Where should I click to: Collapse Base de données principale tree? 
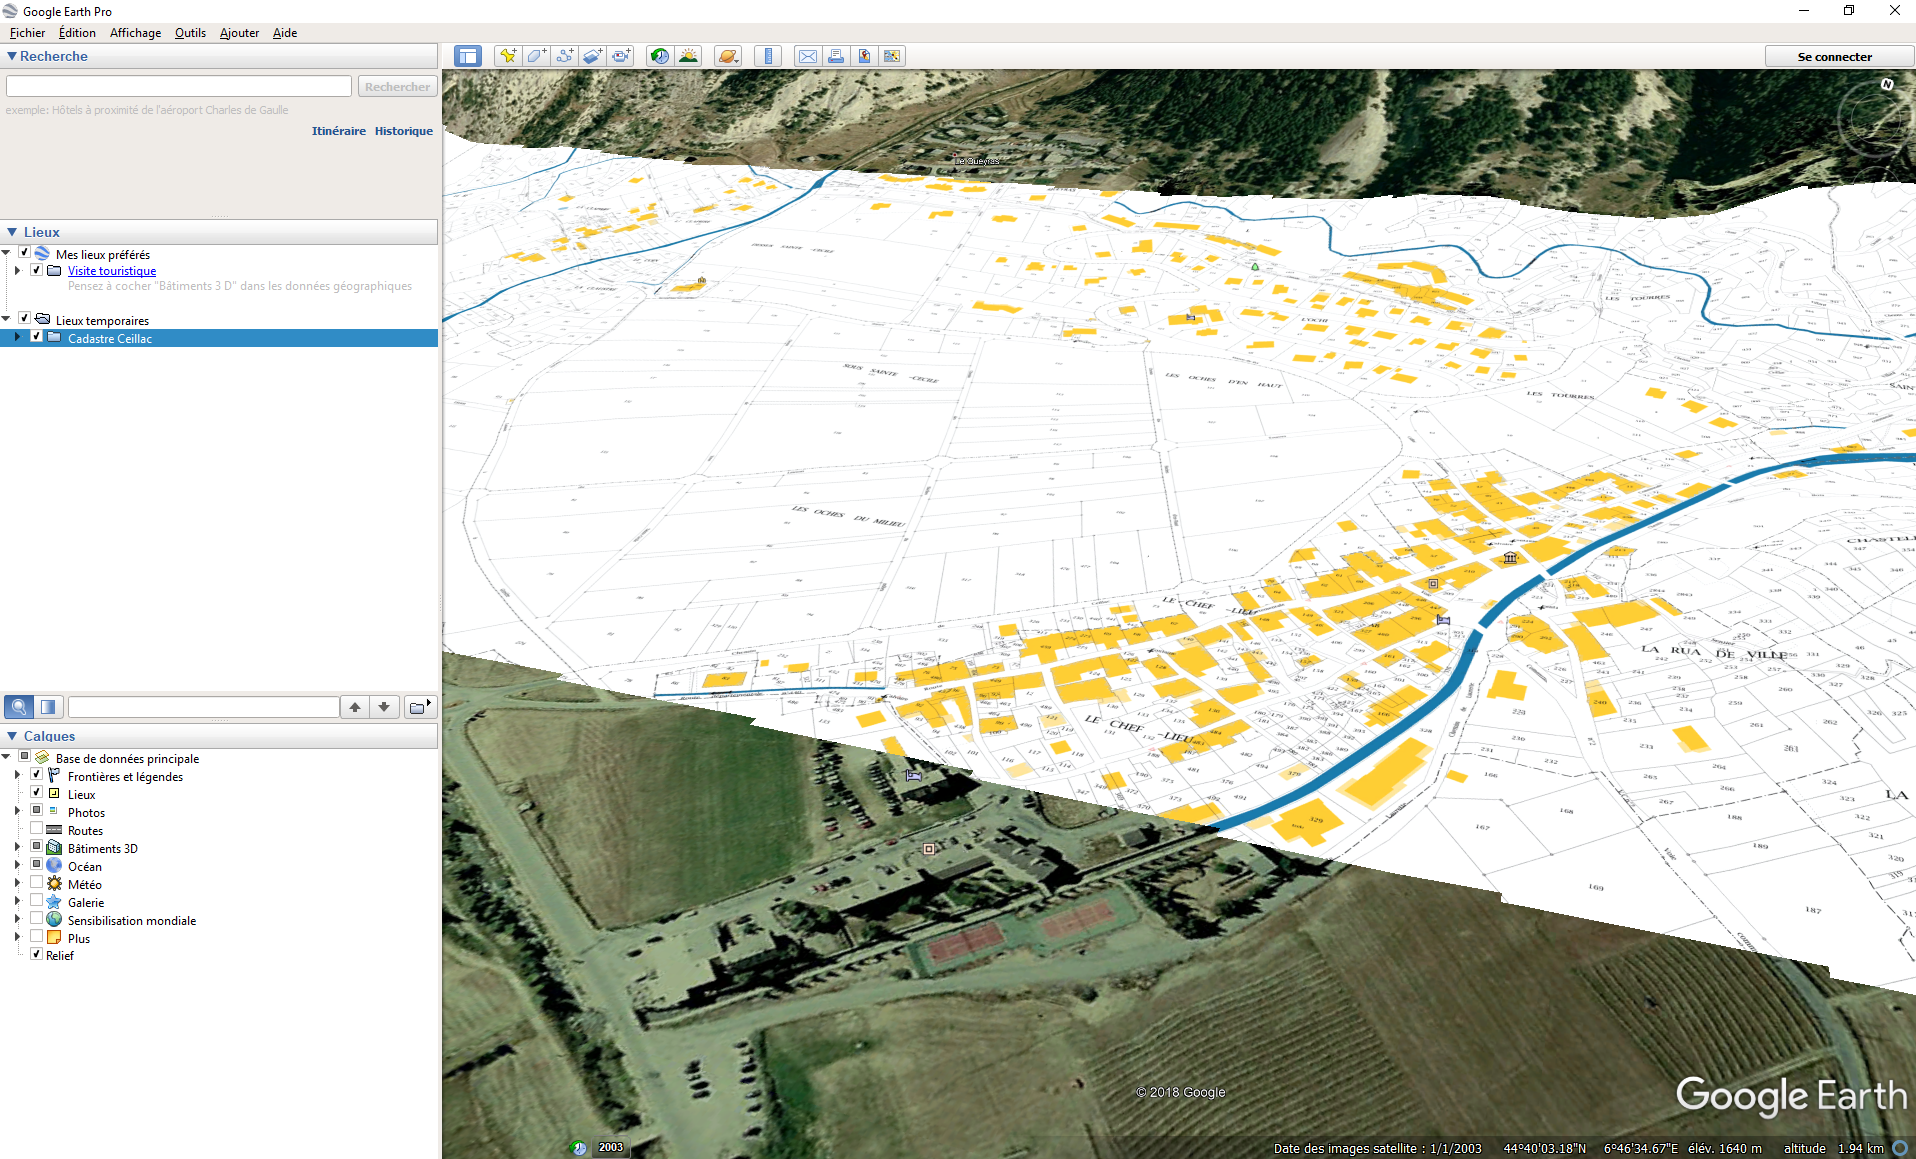coord(6,757)
